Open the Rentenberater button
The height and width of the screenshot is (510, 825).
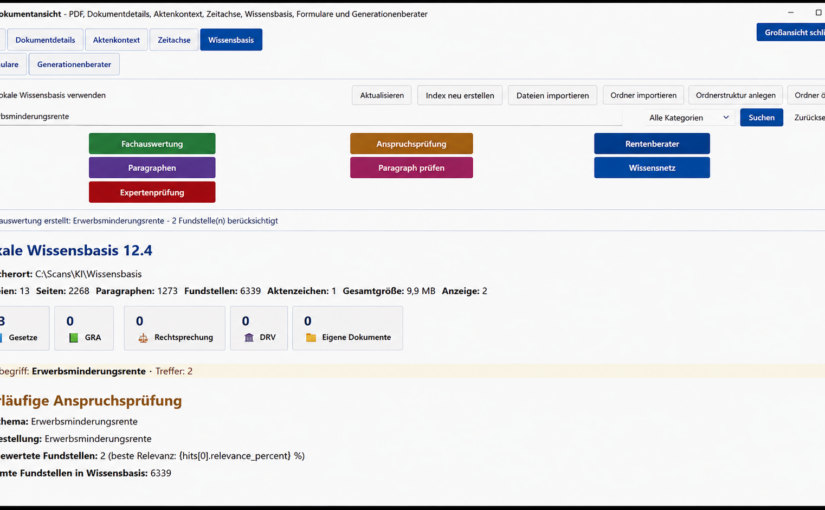652,144
